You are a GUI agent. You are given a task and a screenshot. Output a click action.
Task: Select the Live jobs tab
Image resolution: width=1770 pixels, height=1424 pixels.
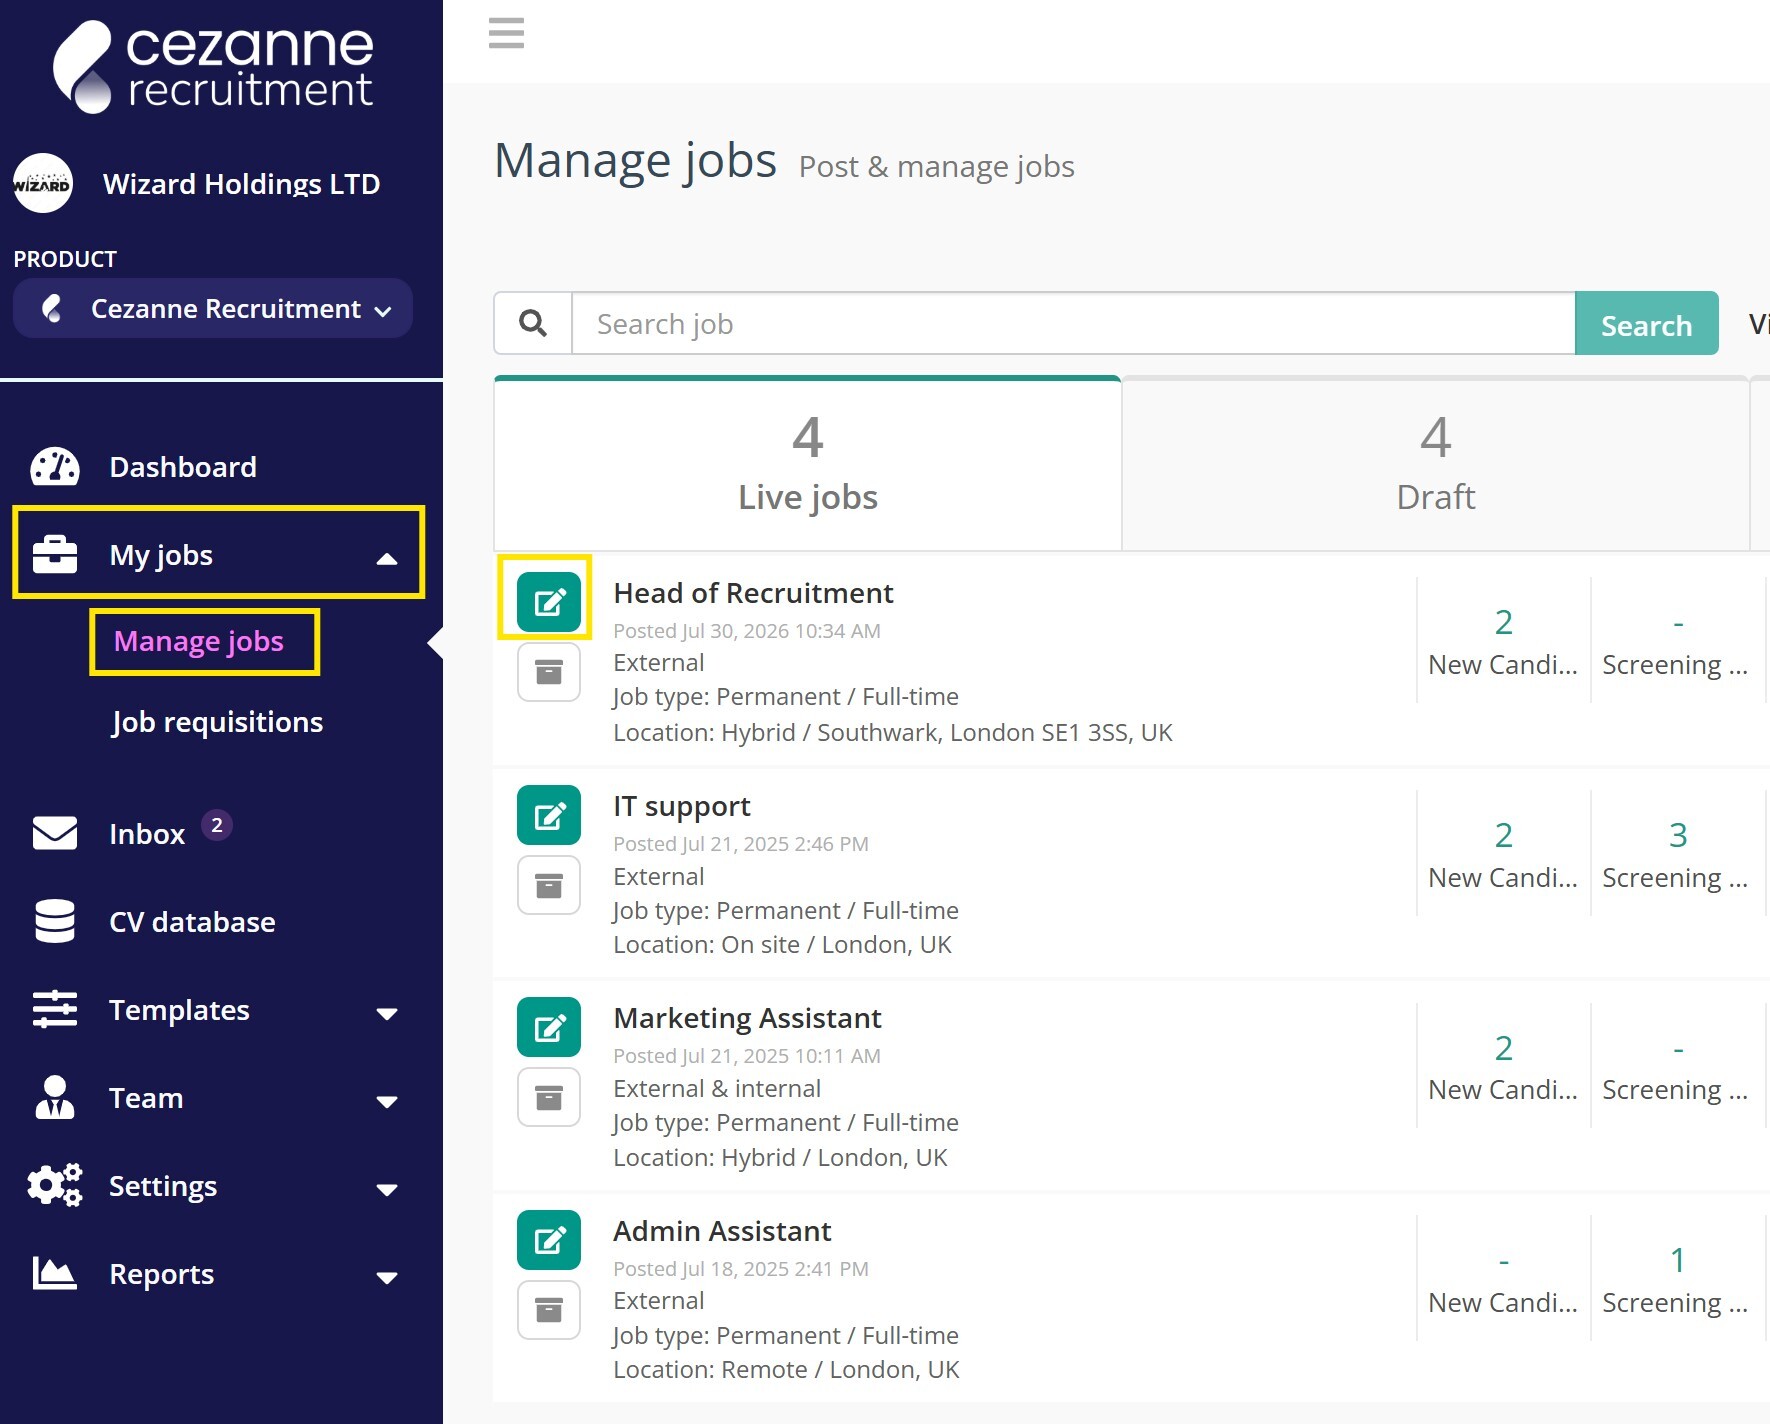(808, 464)
